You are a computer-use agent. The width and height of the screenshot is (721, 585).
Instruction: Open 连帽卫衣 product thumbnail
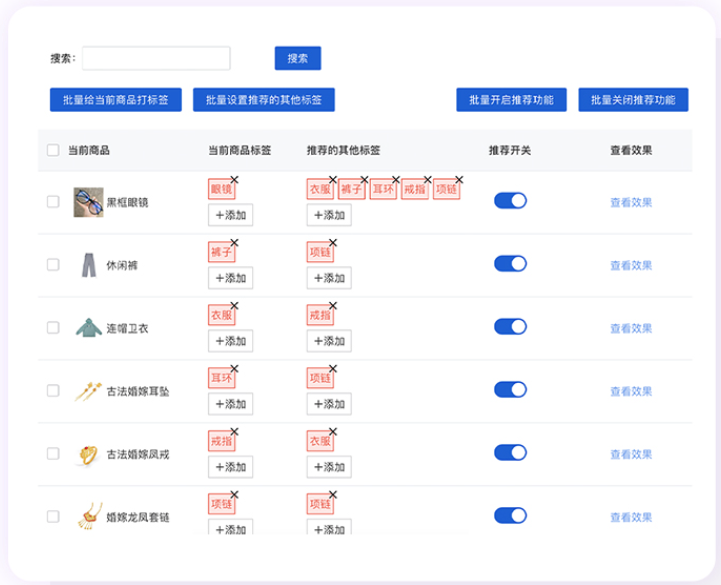click(89, 328)
